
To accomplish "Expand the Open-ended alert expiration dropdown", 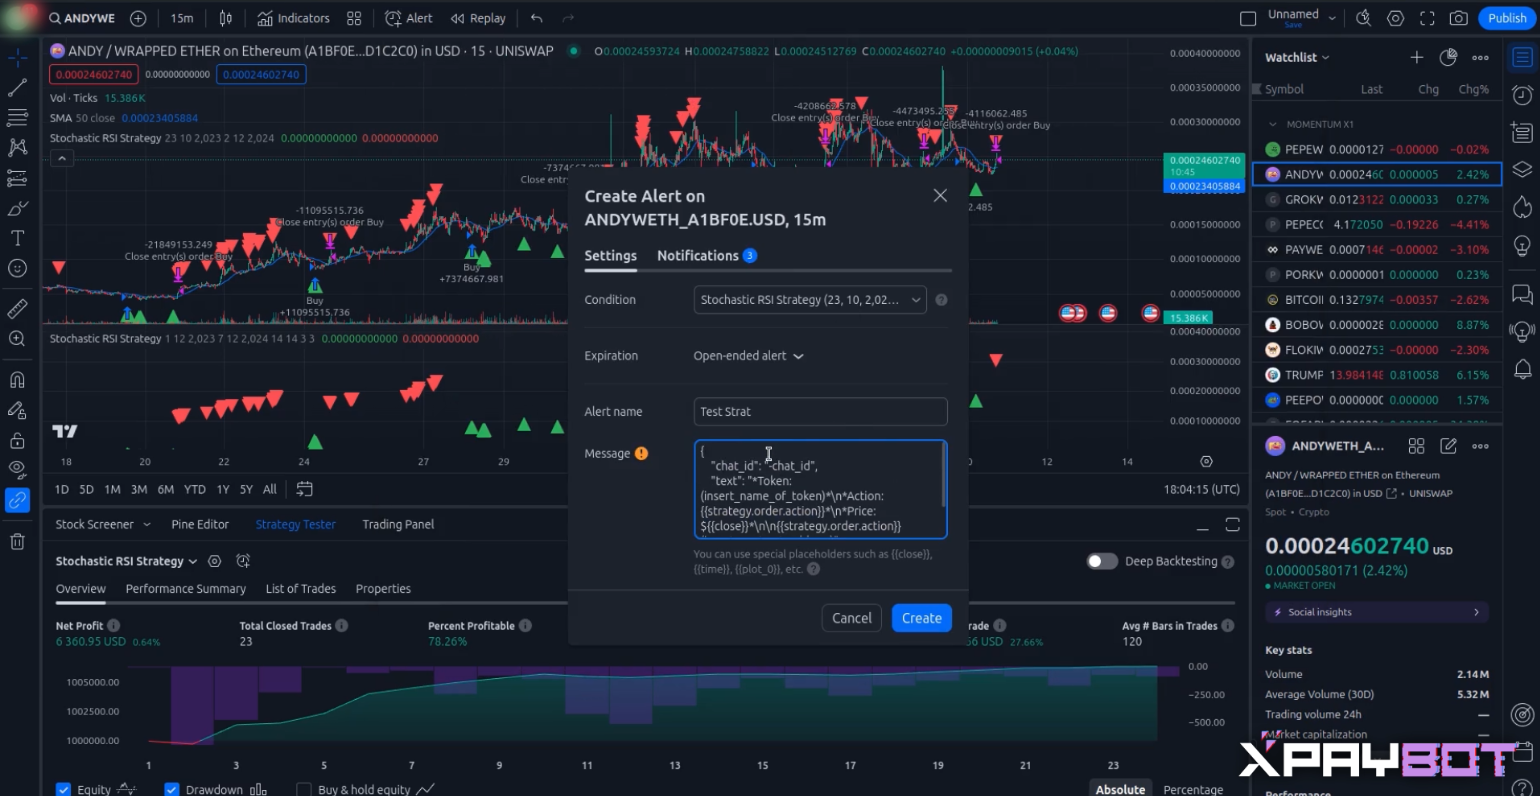I will coord(748,356).
